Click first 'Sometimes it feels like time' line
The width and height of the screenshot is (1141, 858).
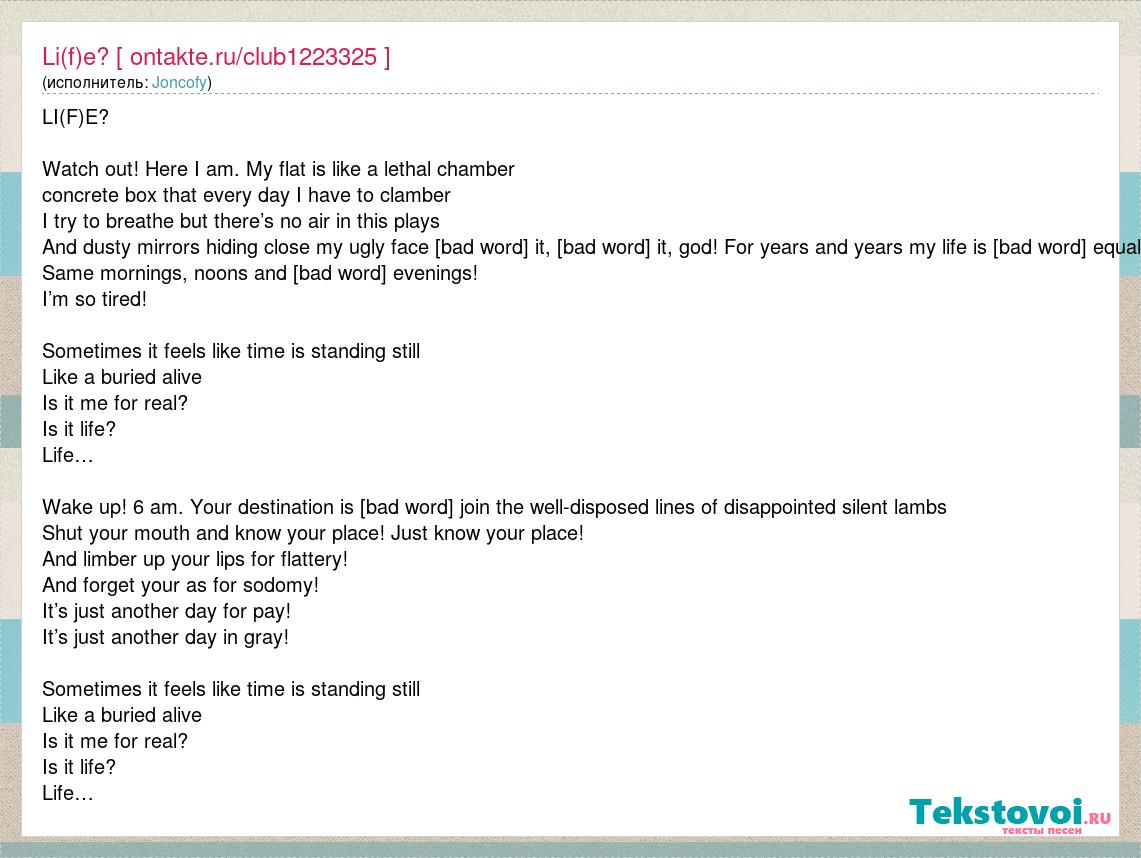click(231, 351)
